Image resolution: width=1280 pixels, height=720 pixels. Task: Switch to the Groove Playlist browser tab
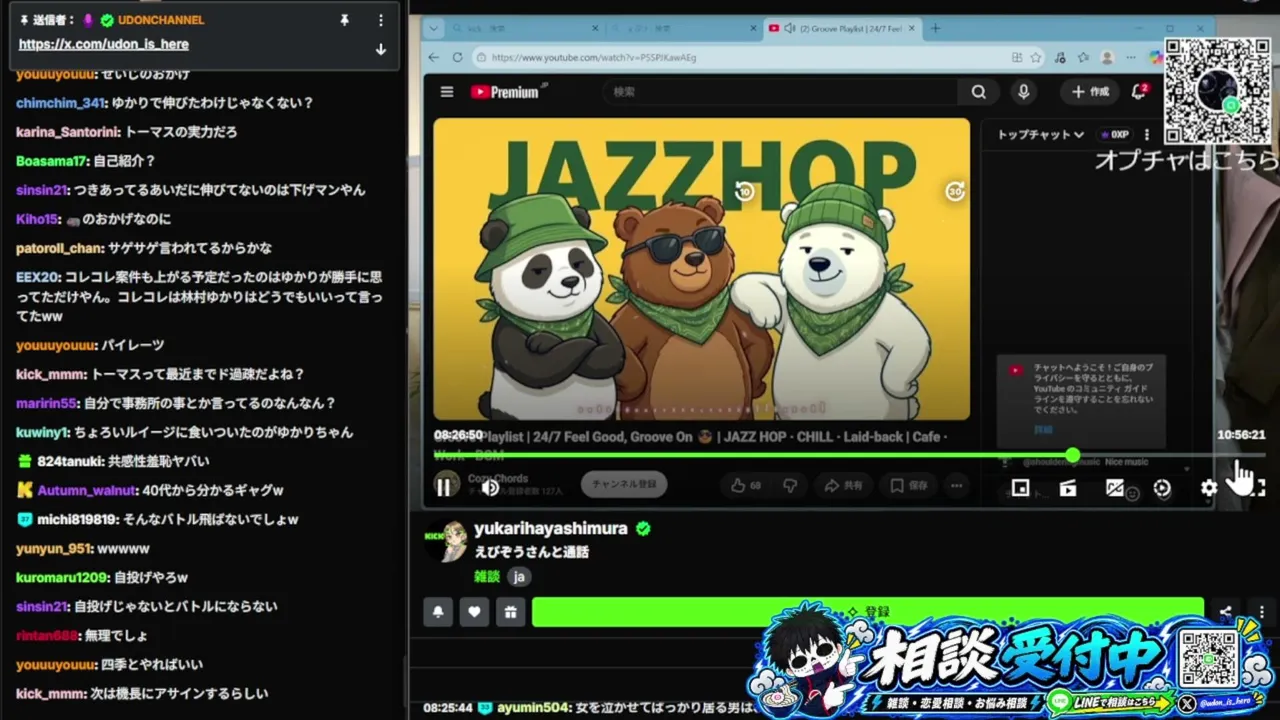(x=841, y=28)
